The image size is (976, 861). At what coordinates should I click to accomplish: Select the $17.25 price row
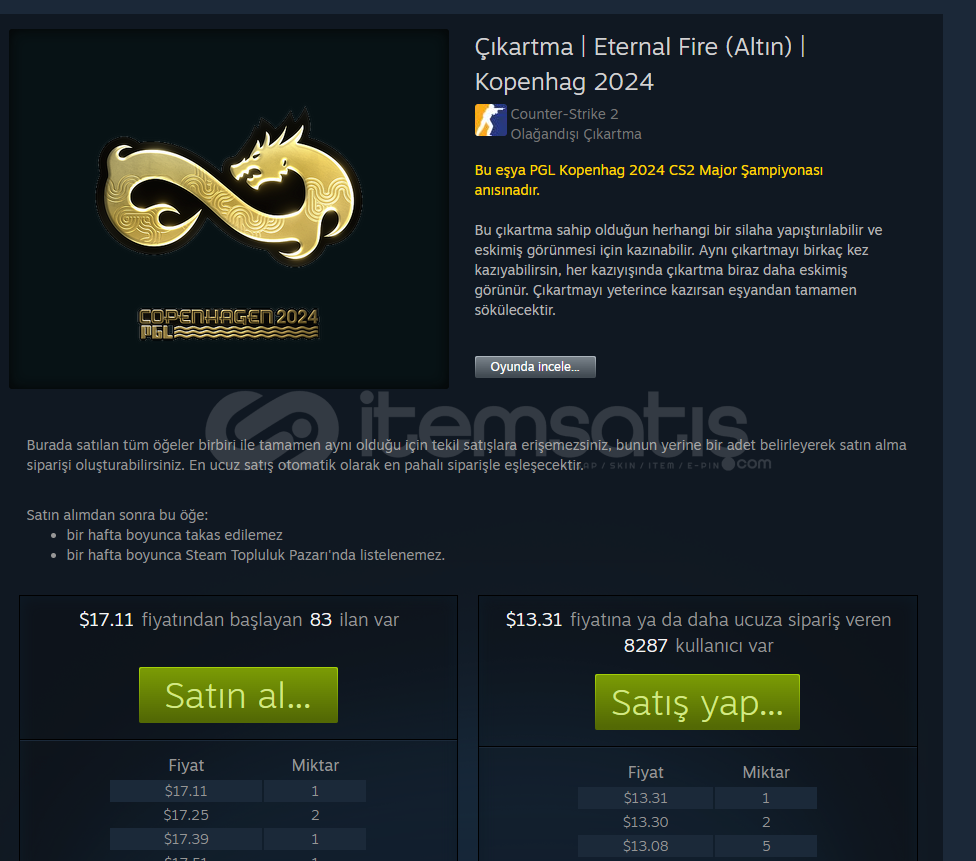(238, 815)
